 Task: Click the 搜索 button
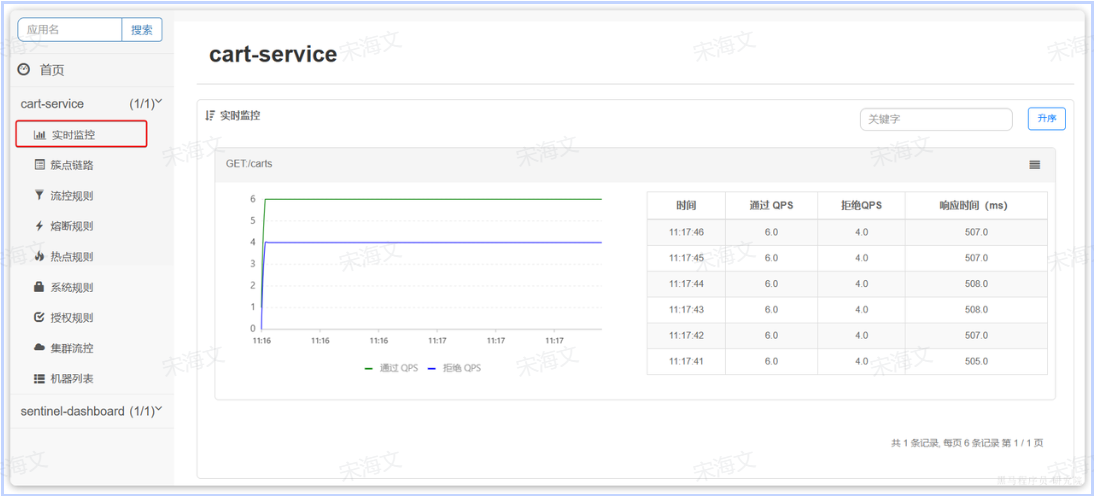point(142,30)
